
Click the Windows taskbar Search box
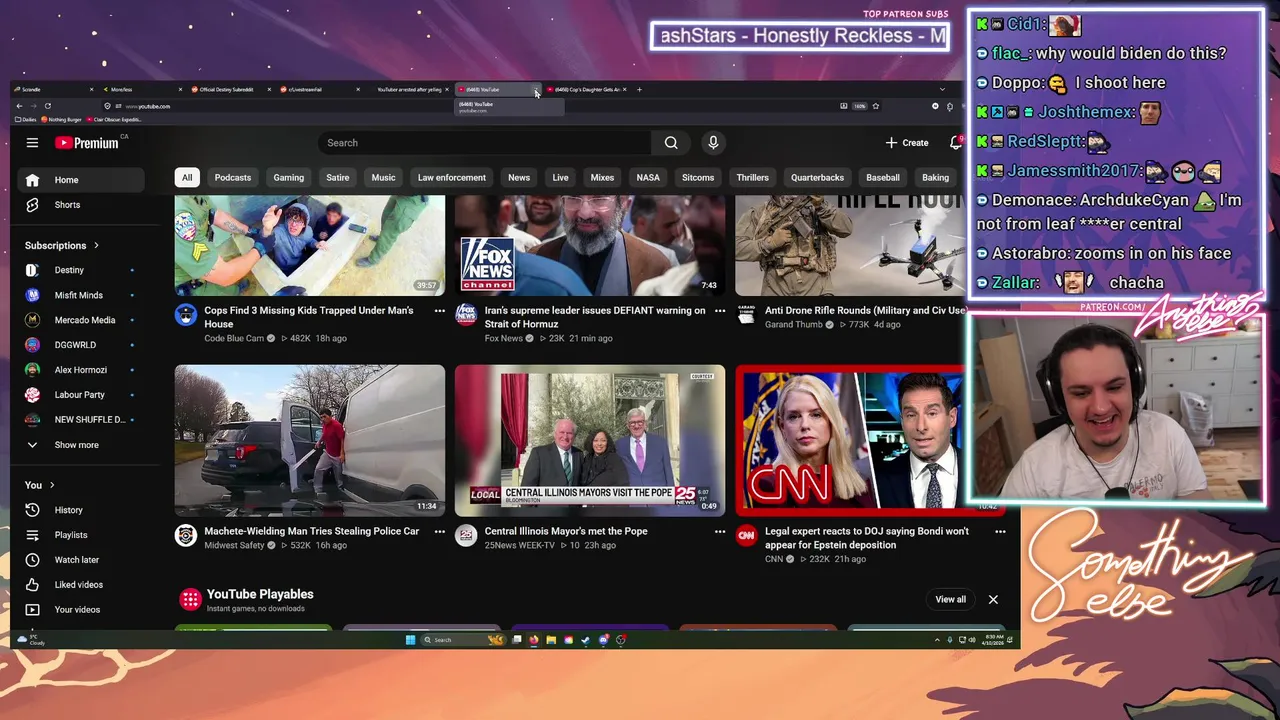click(463, 640)
